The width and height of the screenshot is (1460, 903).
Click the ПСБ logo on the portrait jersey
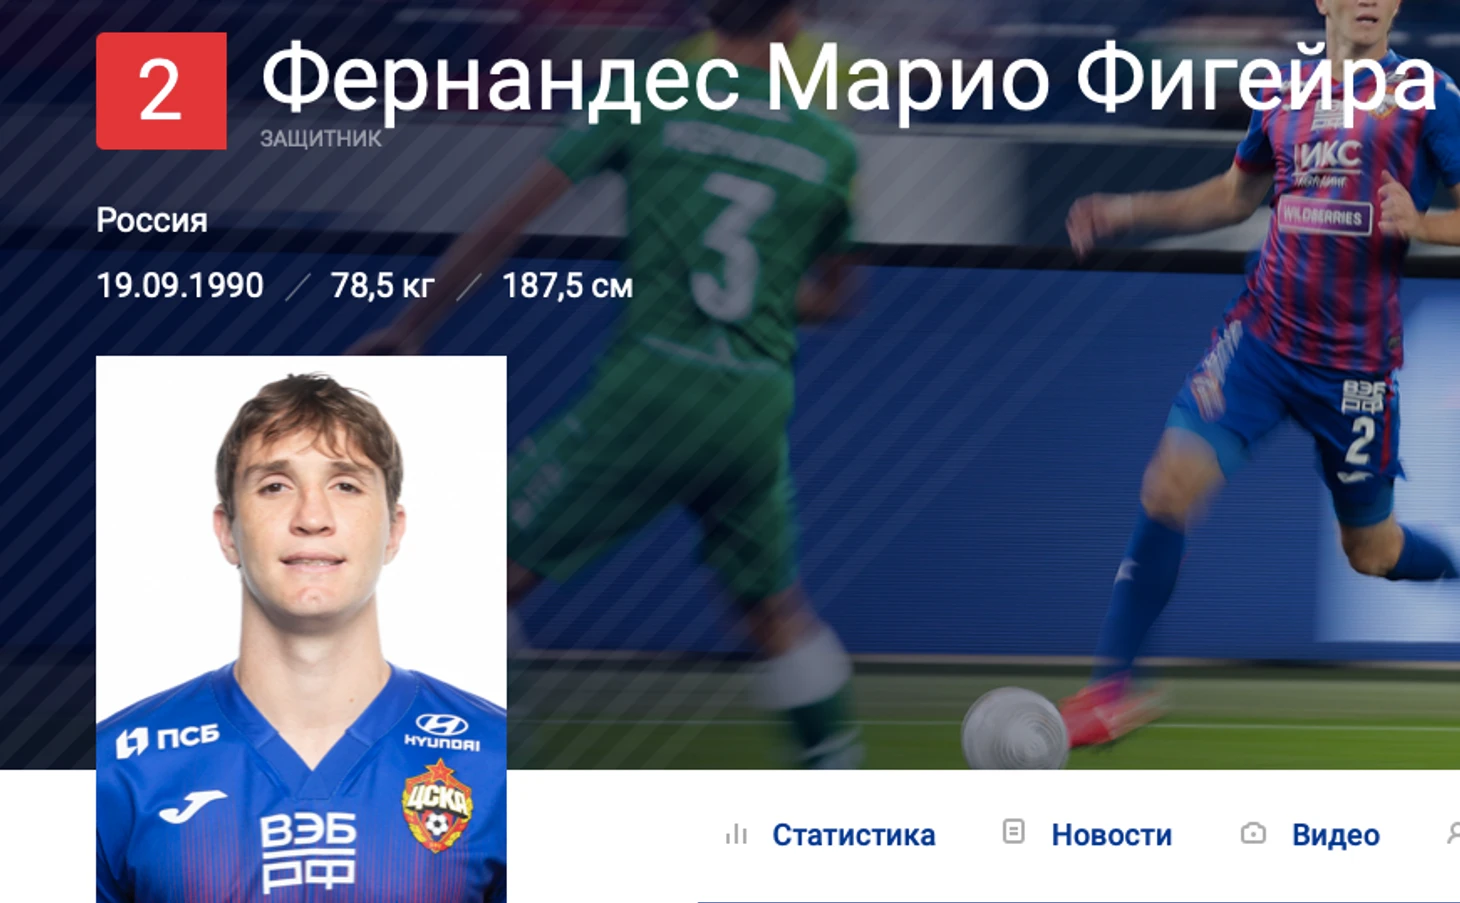pos(167,739)
